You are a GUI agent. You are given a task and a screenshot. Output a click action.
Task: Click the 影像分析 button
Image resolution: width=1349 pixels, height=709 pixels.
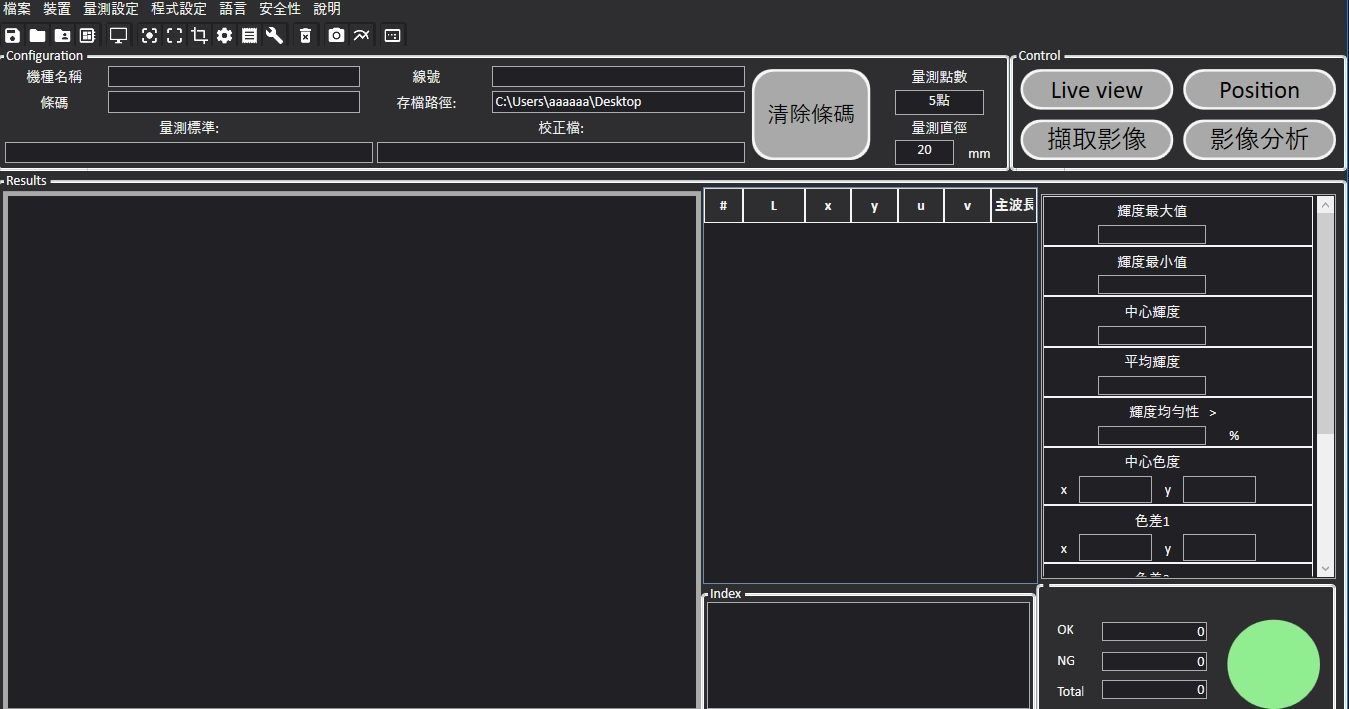[1259, 140]
